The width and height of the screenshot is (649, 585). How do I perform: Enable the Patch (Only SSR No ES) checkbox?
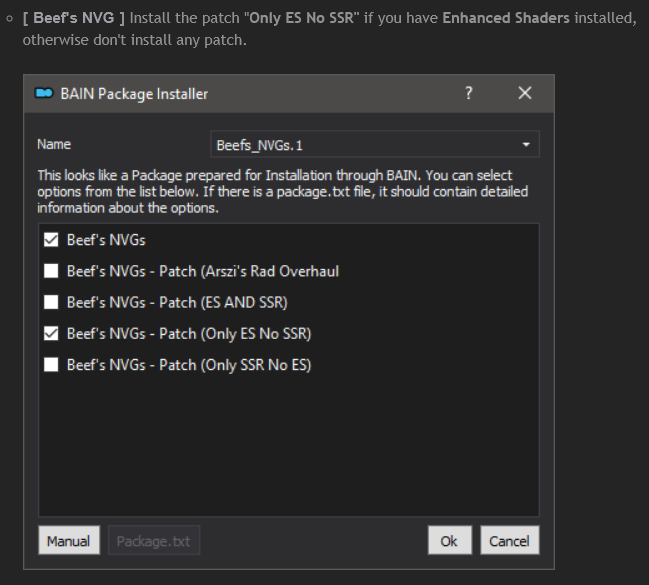[51, 365]
